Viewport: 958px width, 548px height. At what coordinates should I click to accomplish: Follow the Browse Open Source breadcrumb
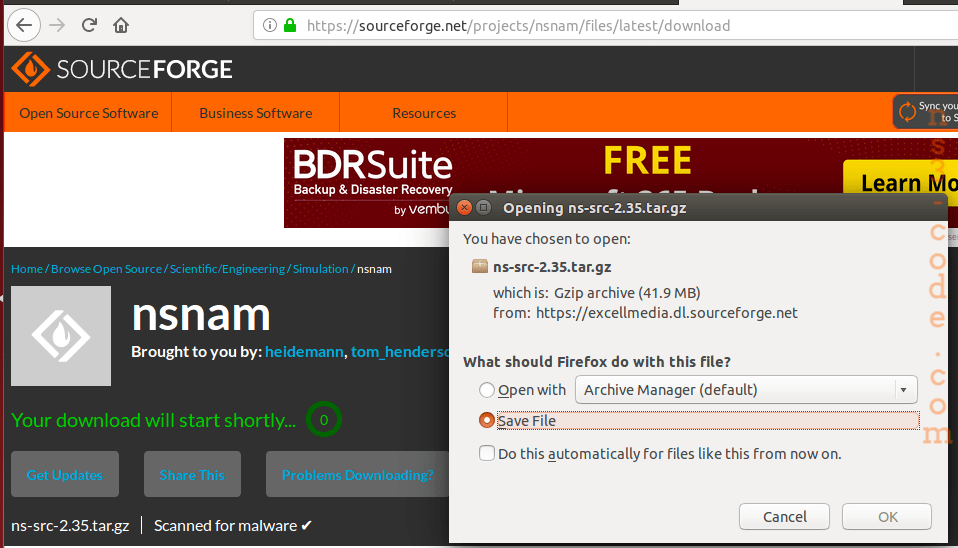click(106, 269)
